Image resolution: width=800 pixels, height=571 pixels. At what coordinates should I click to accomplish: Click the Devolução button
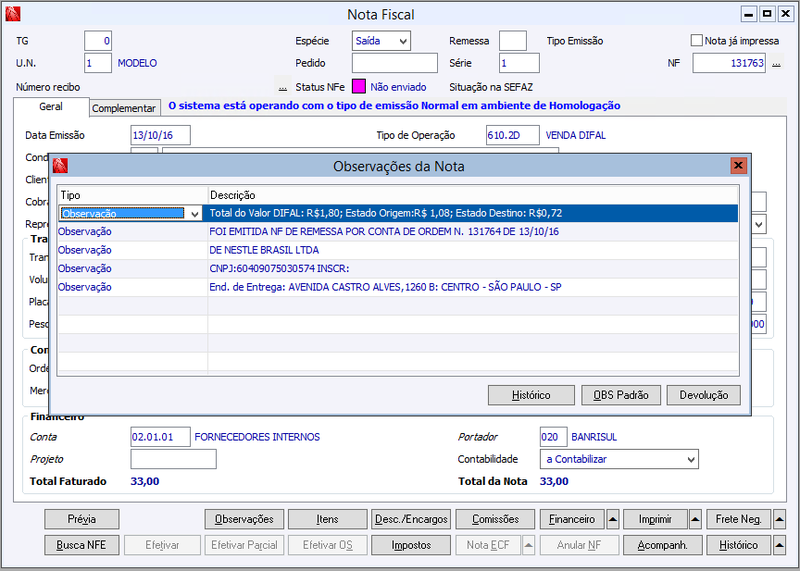click(x=704, y=395)
